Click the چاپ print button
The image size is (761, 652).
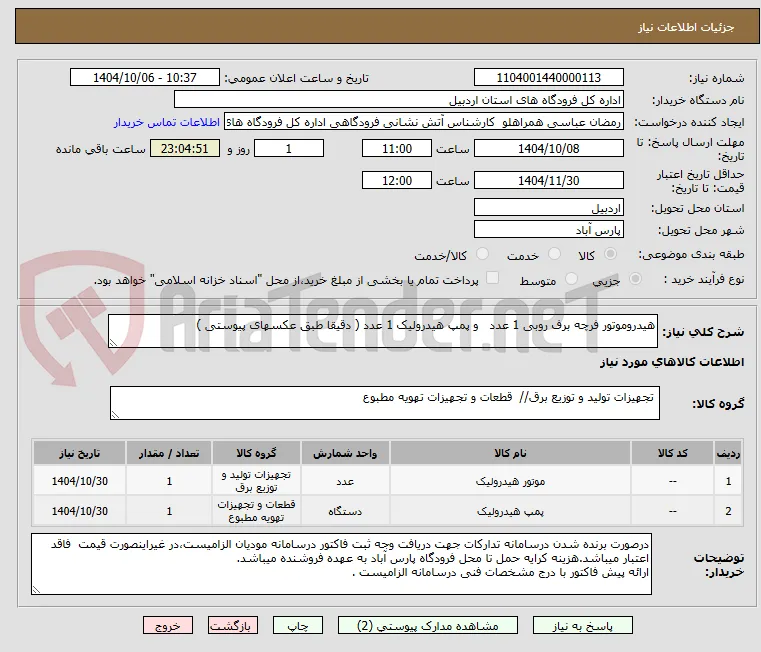coord(298,625)
